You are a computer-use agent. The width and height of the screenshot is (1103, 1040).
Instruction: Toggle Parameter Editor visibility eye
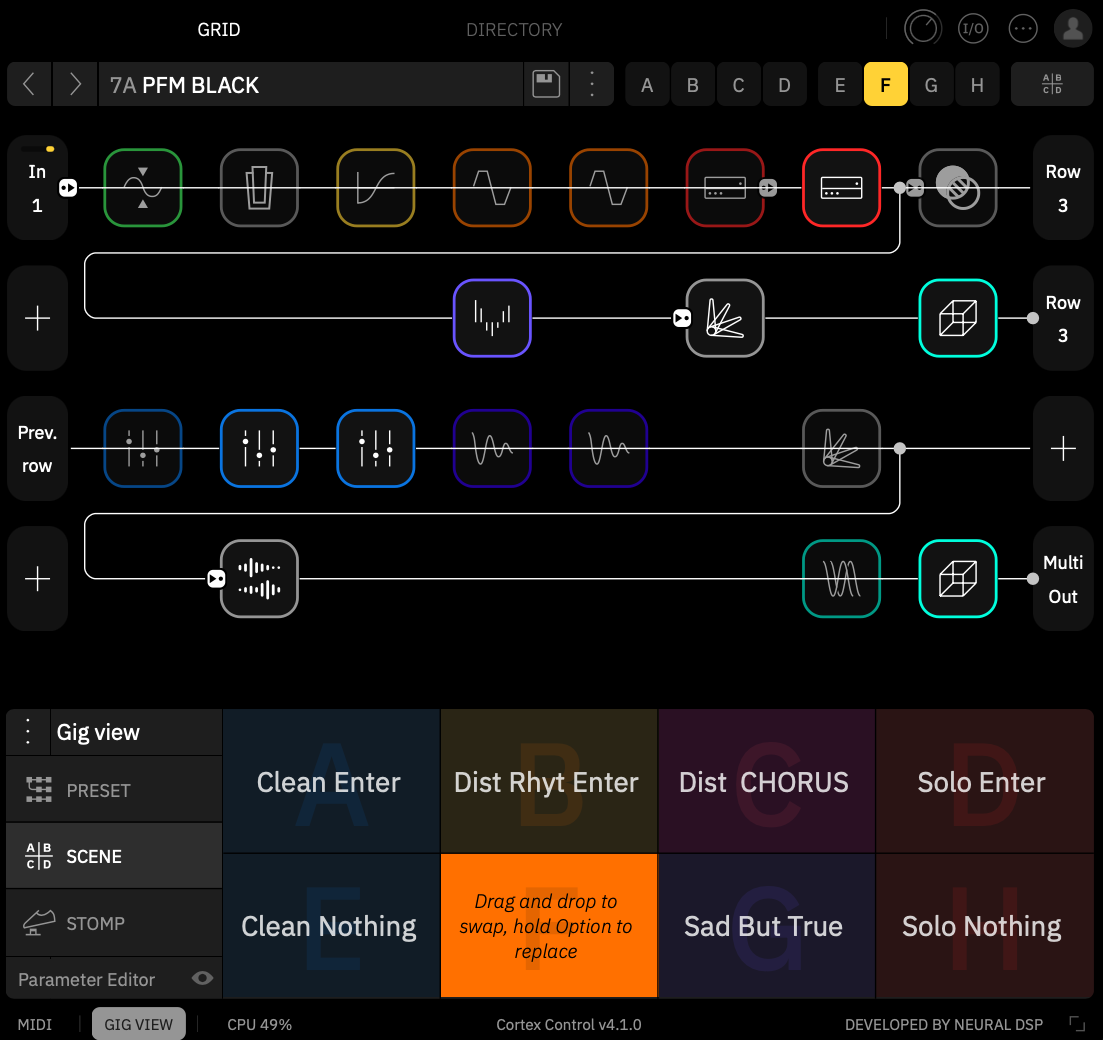pos(203,978)
